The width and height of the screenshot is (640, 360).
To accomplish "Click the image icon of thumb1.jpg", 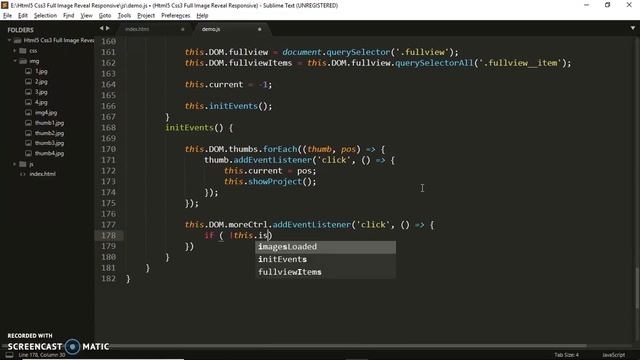I will pos(28,123).
